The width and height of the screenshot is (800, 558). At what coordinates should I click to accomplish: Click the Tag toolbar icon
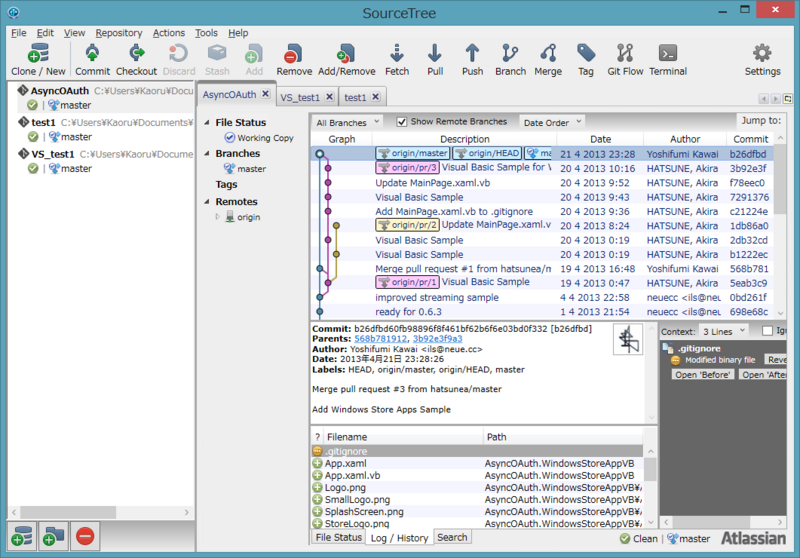pyautogui.click(x=586, y=60)
